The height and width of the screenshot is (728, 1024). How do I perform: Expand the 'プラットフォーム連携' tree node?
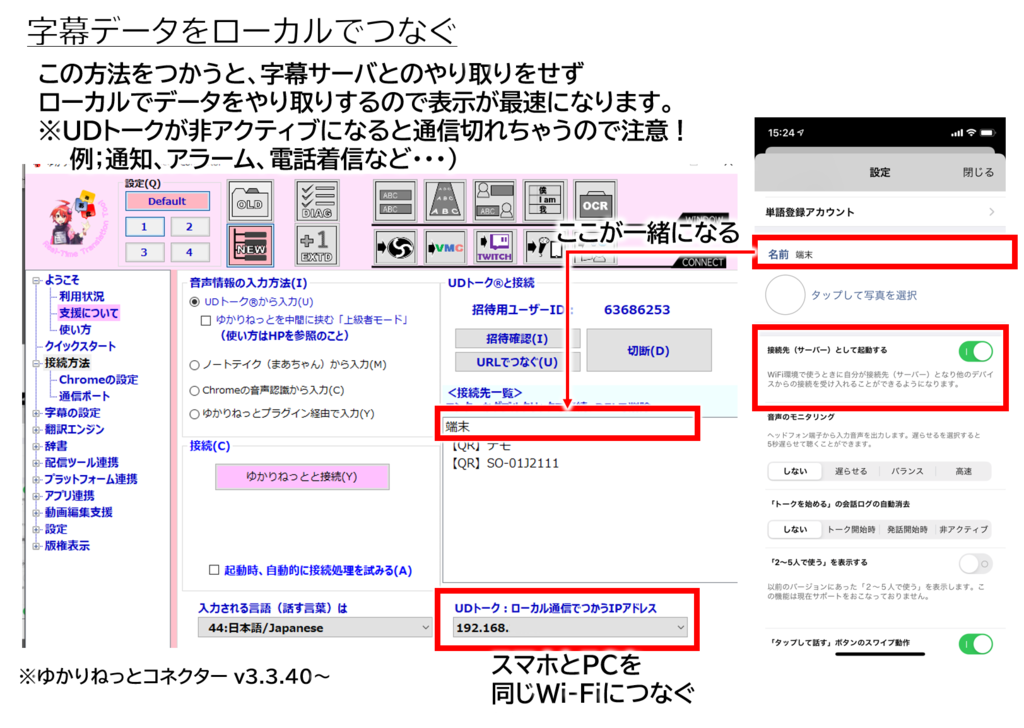(x=37, y=479)
